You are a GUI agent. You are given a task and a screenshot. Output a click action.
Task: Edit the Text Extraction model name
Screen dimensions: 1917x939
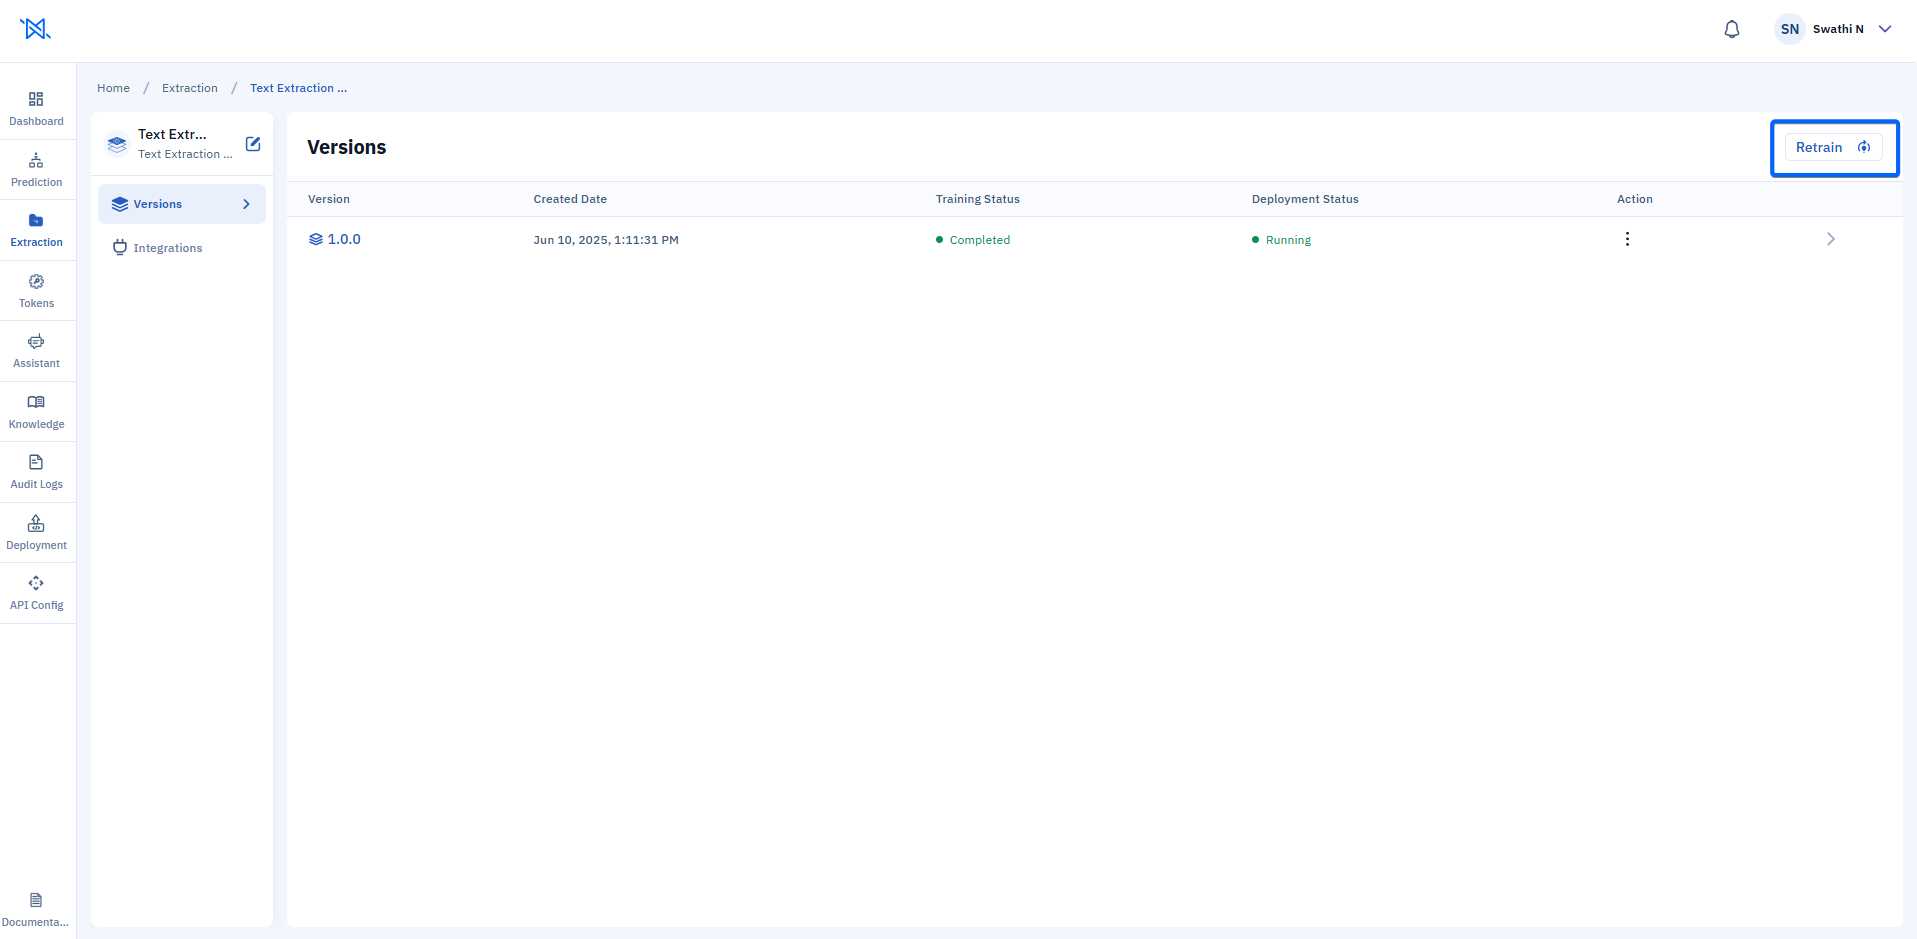coord(253,144)
